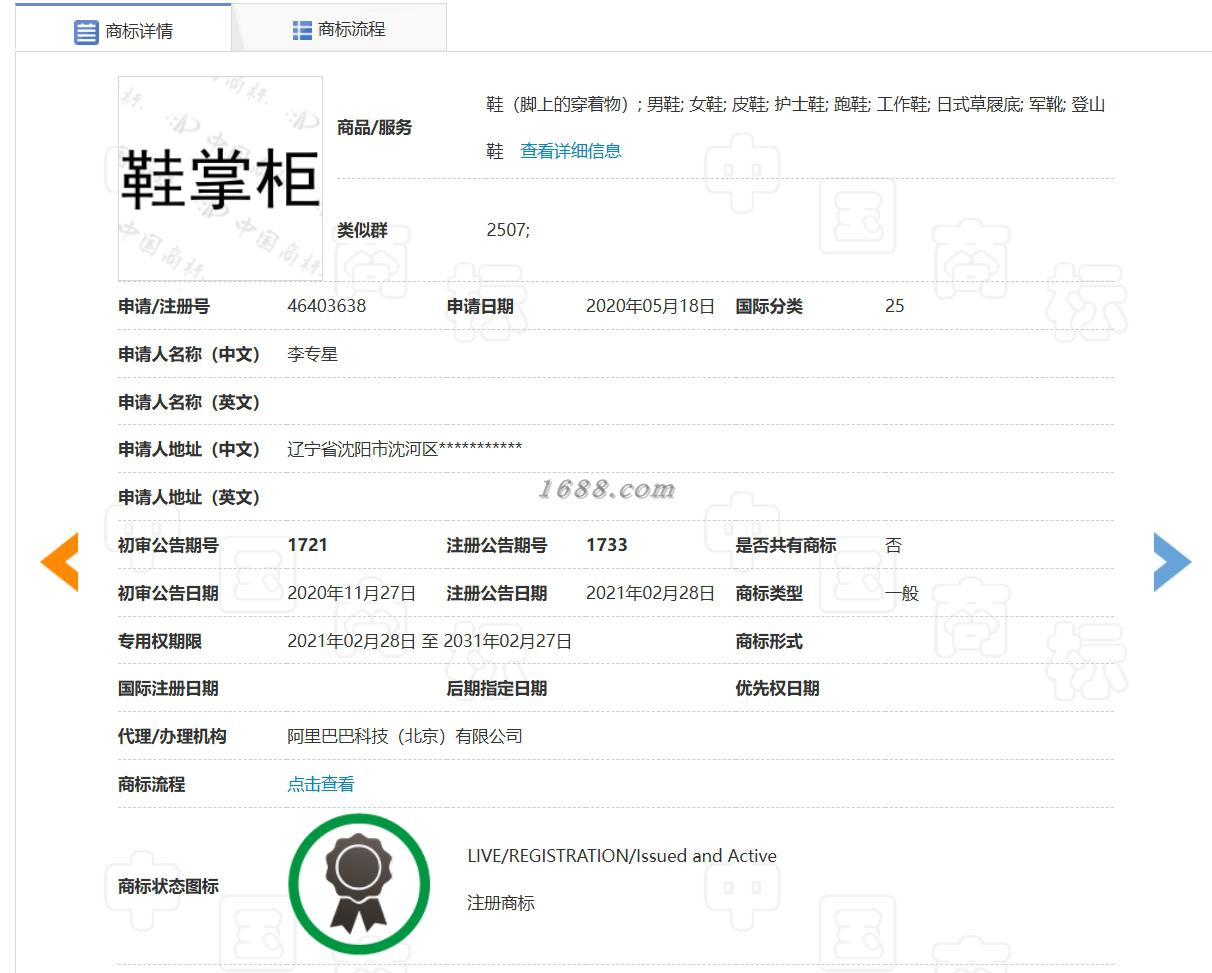Click the 申请人地址（中文） label

coord(189,449)
